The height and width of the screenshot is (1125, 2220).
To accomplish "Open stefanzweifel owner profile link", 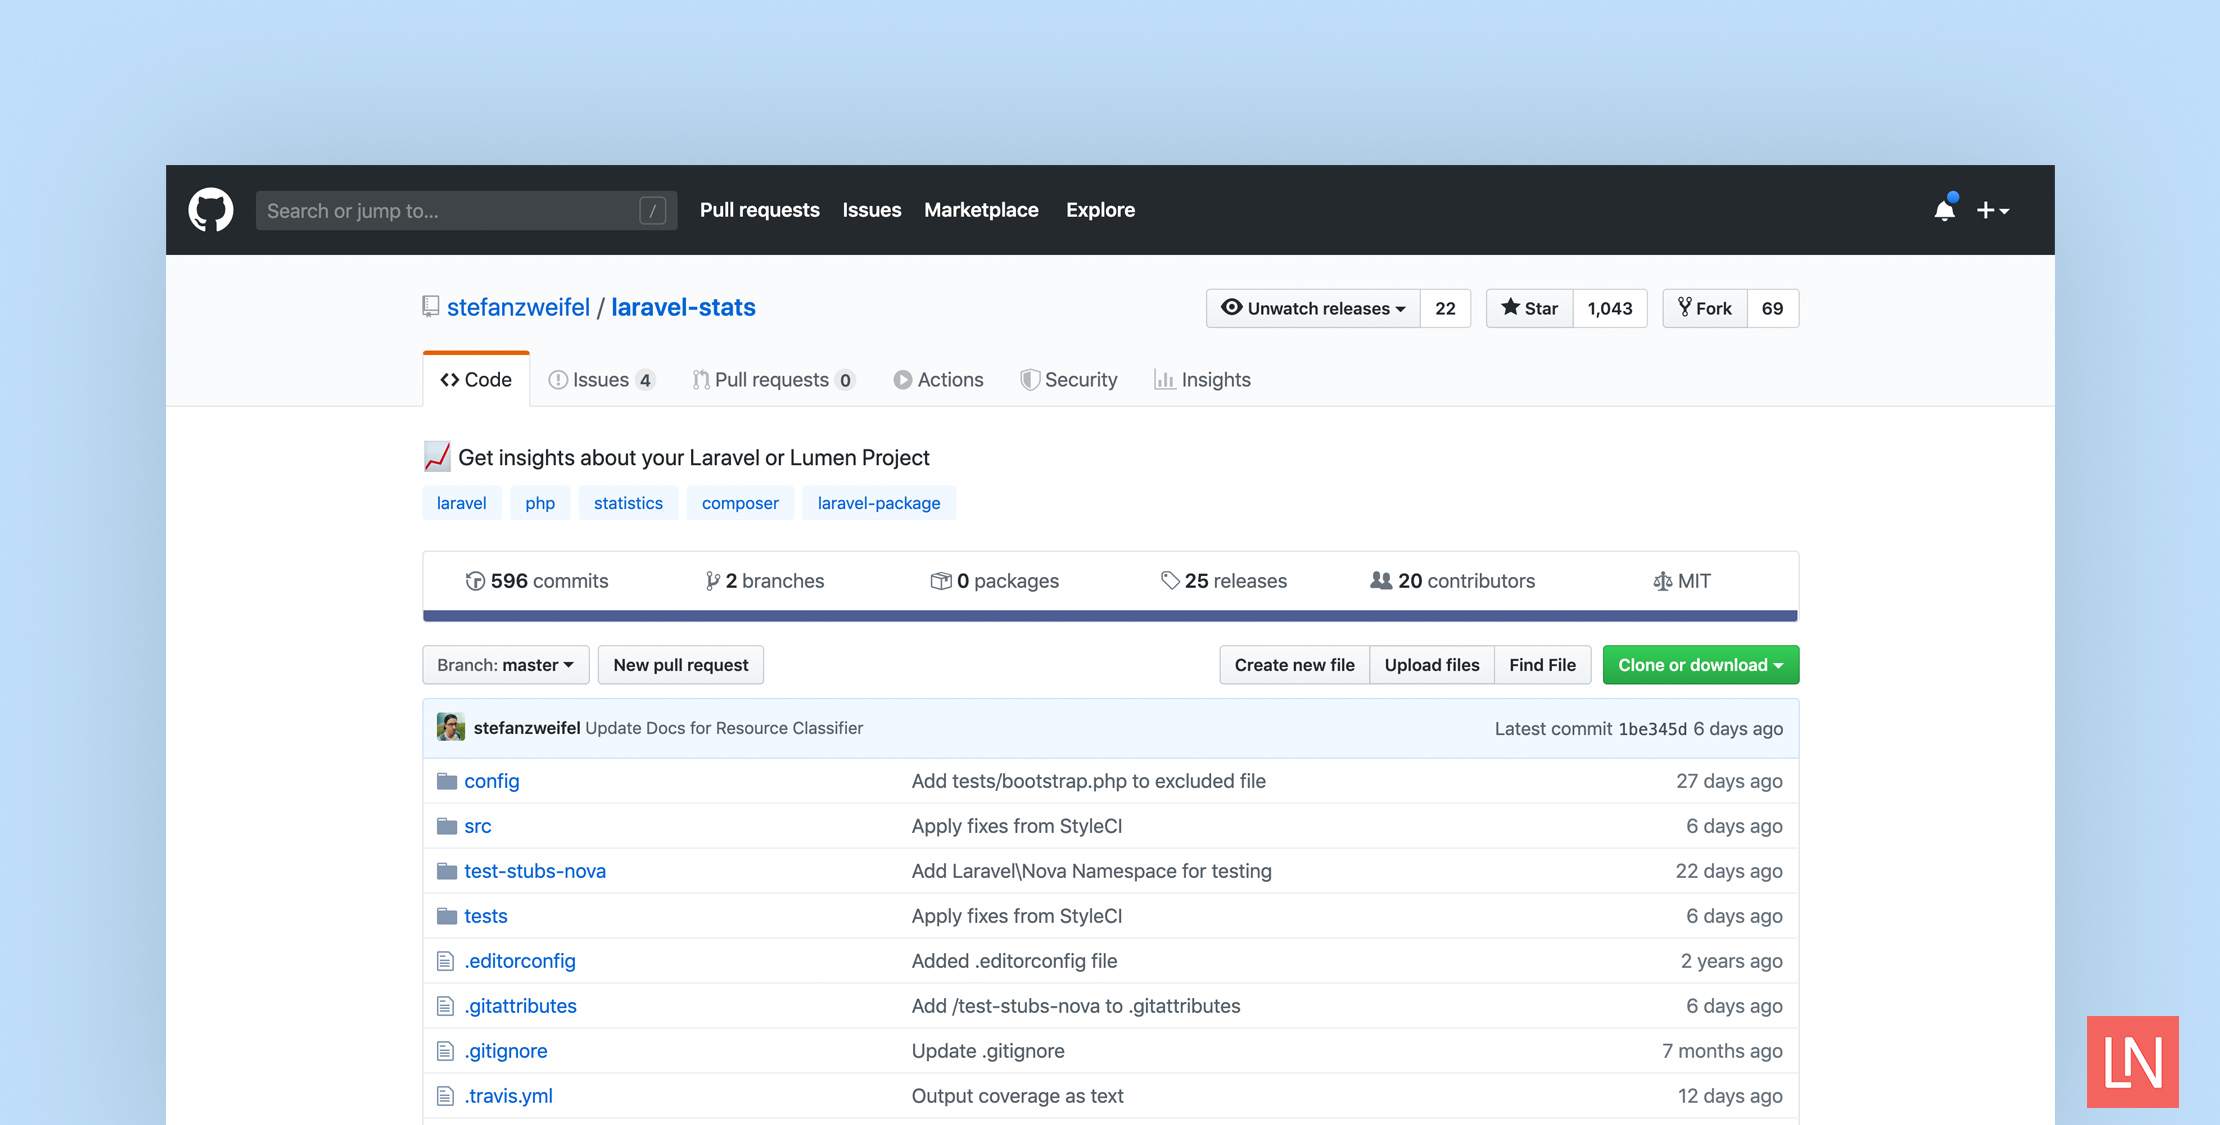I will [518, 307].
